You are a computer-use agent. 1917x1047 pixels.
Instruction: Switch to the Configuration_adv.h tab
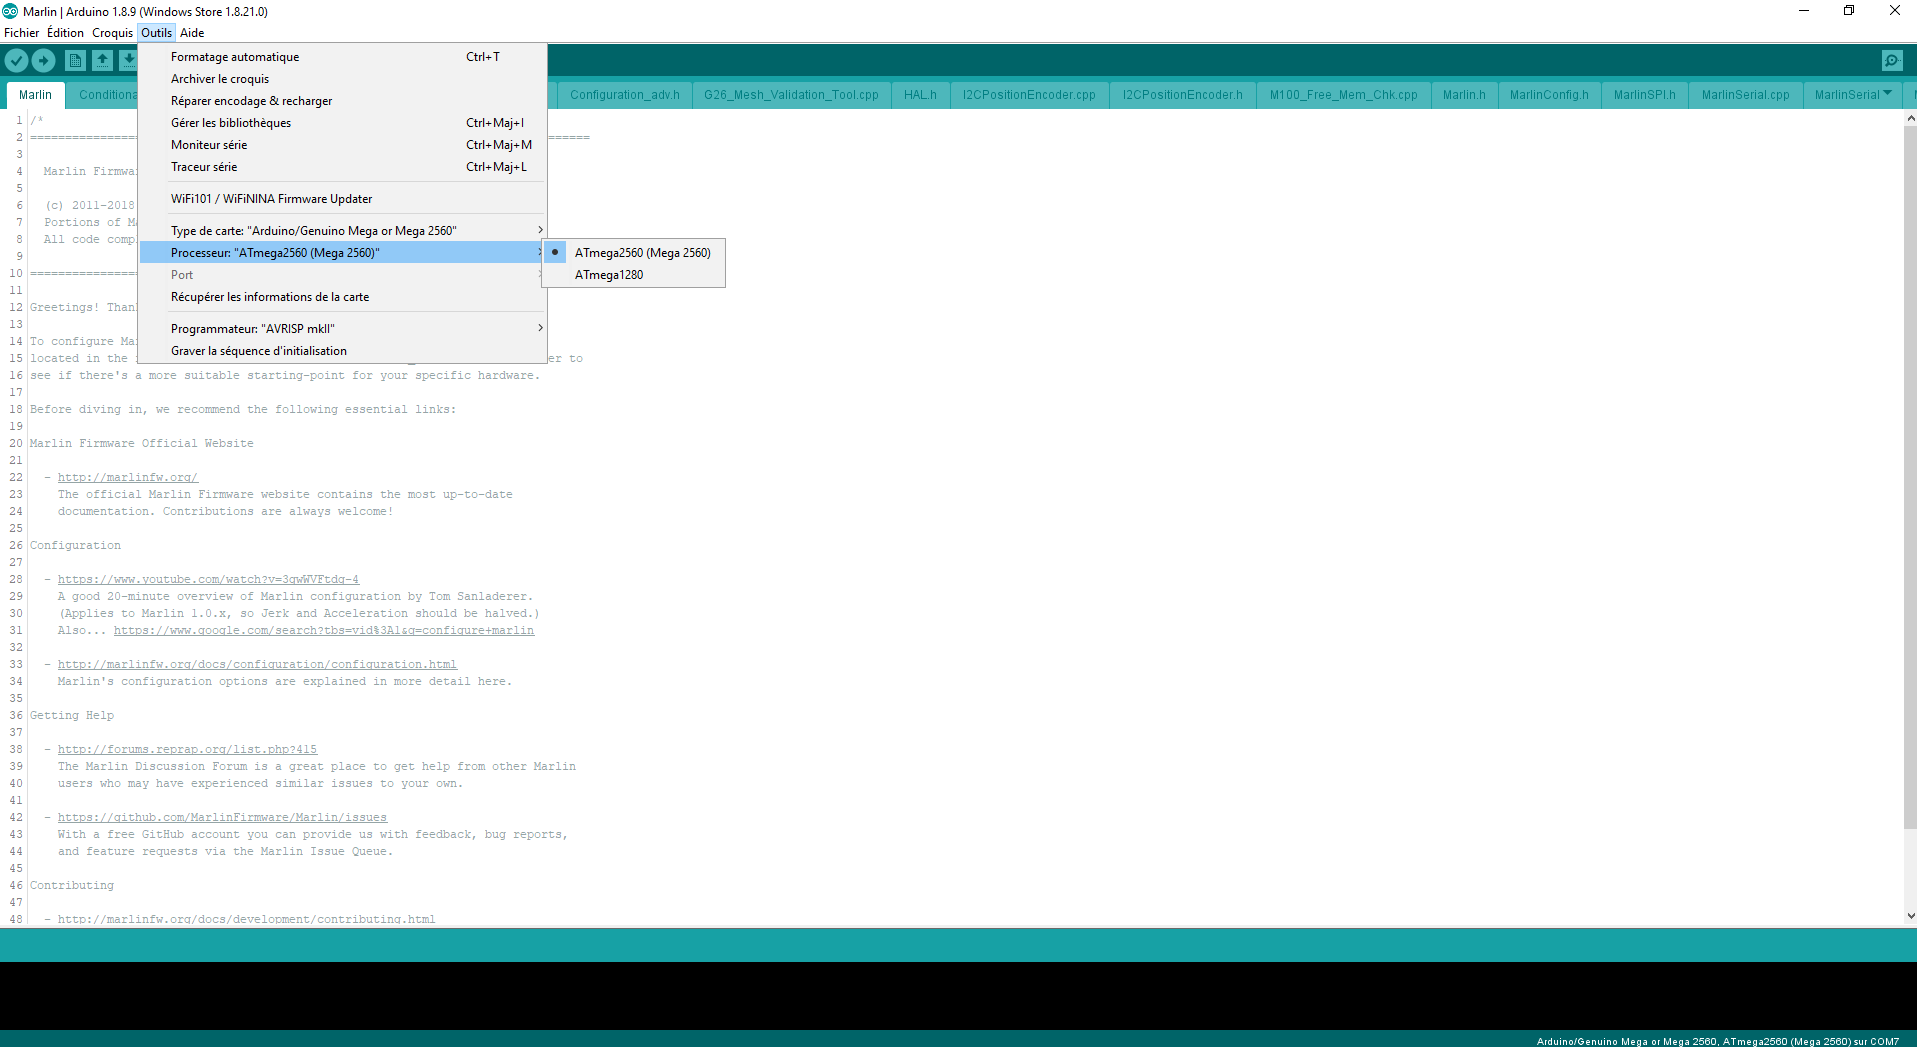click(x=624, y=95)
